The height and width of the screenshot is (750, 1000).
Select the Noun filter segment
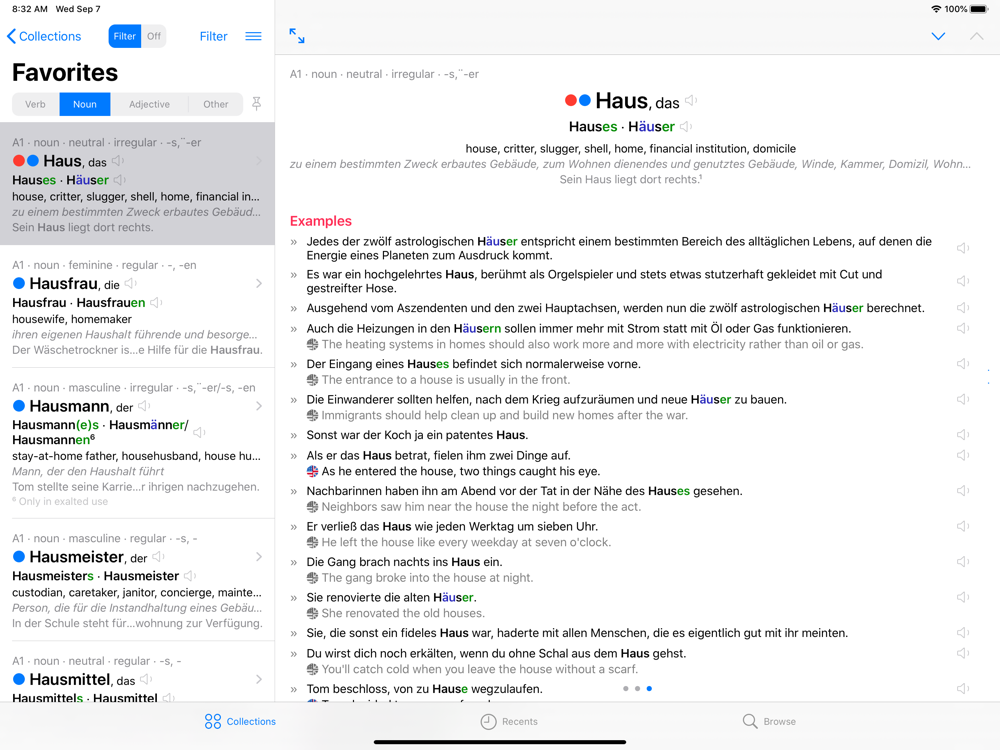[x=85, y=104]
